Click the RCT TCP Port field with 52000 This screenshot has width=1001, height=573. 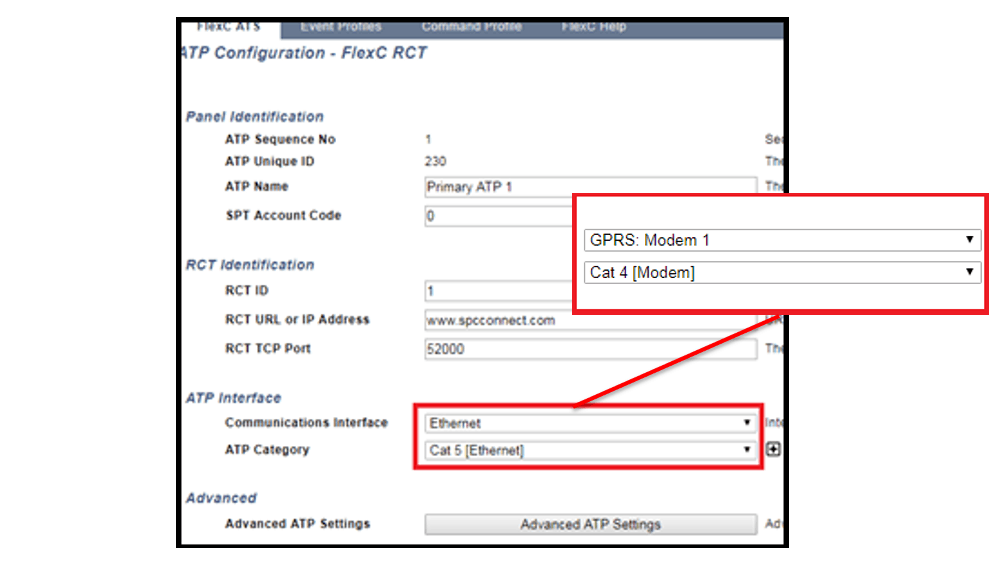(x=590, y=350)
